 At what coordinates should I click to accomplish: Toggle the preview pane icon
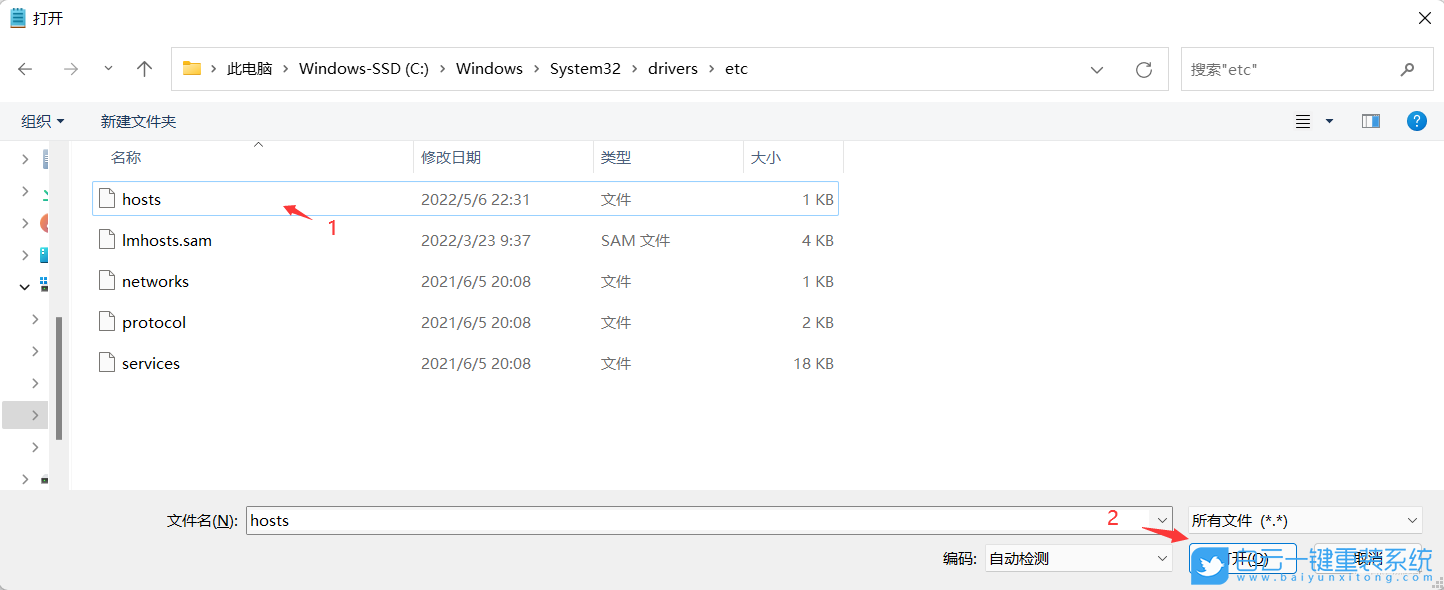[1370, 121]
